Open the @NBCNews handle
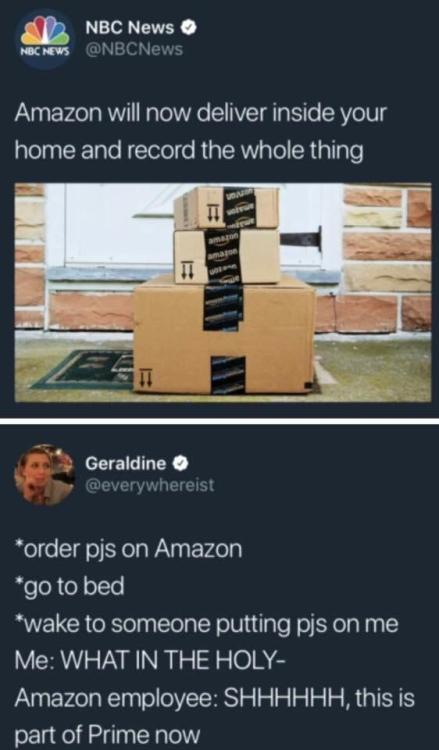This screenshot has width=439, height=750. point(134,49)
